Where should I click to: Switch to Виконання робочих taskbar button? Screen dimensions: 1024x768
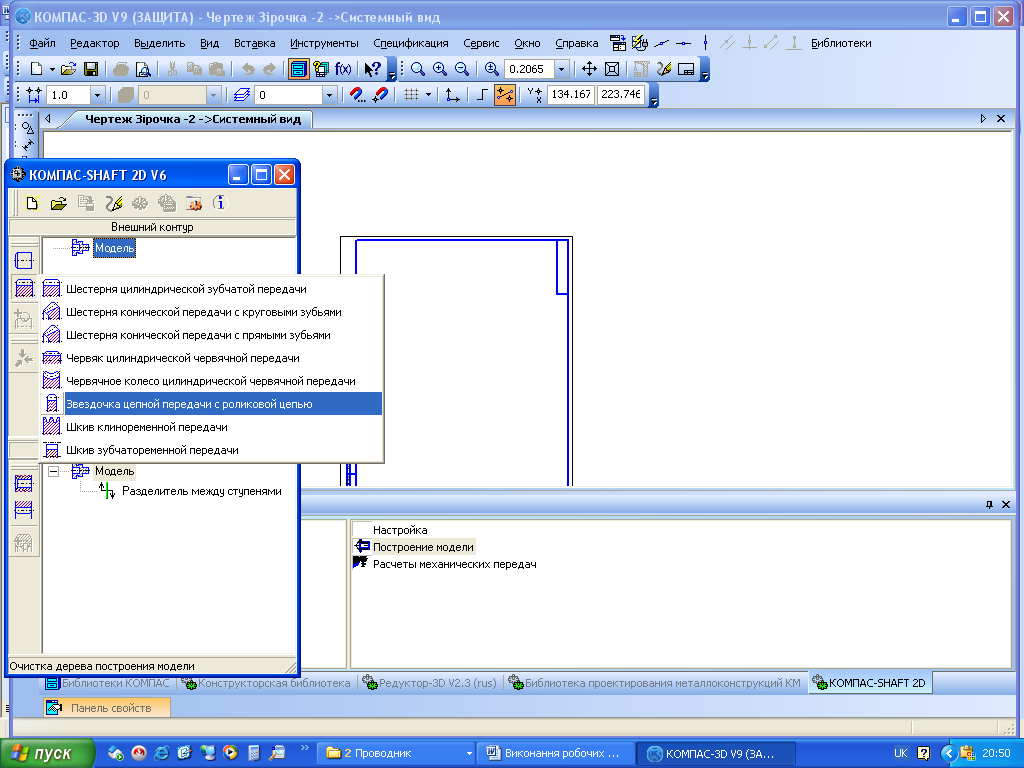coord(556,753)
